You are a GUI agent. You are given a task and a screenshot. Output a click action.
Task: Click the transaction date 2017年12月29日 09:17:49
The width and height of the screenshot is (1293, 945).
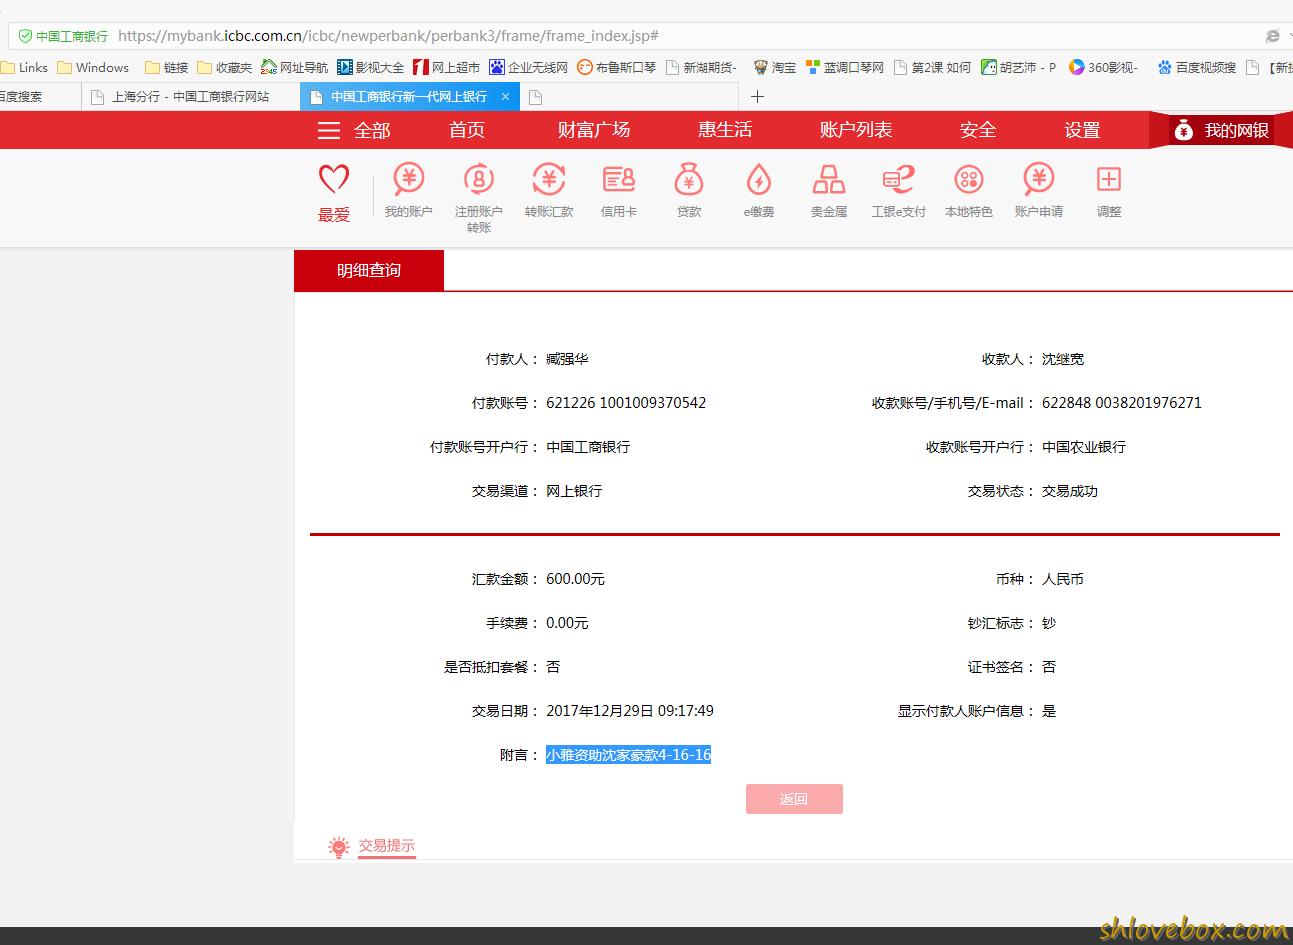pos(630,711)
